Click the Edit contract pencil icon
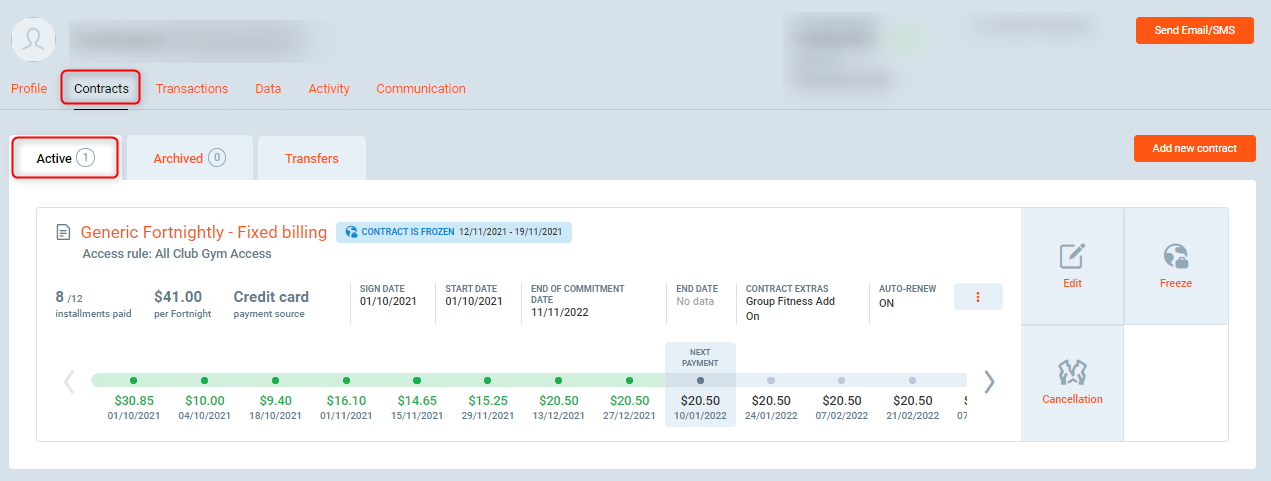 click(x=1072, y=257)
